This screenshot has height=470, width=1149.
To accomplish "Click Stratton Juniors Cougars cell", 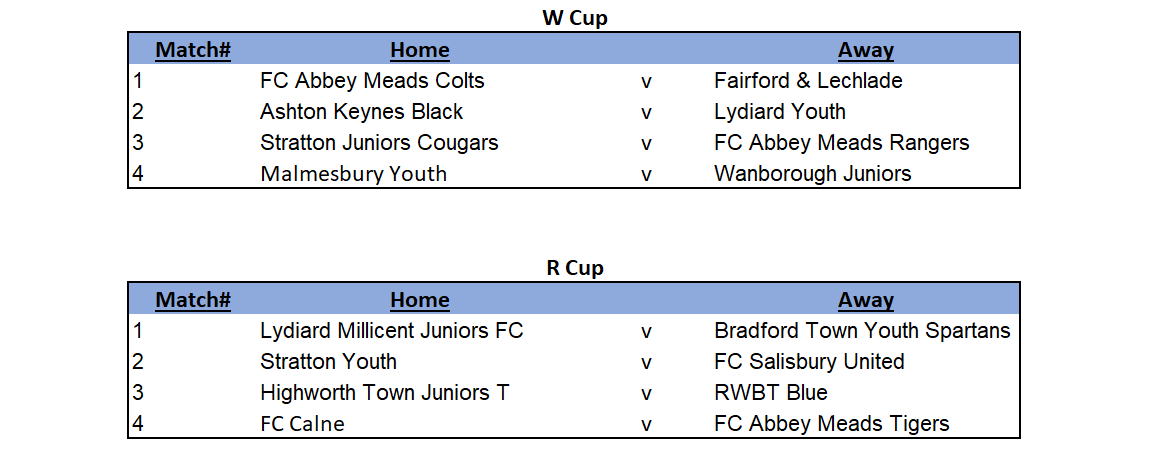I will coord(379,142).
